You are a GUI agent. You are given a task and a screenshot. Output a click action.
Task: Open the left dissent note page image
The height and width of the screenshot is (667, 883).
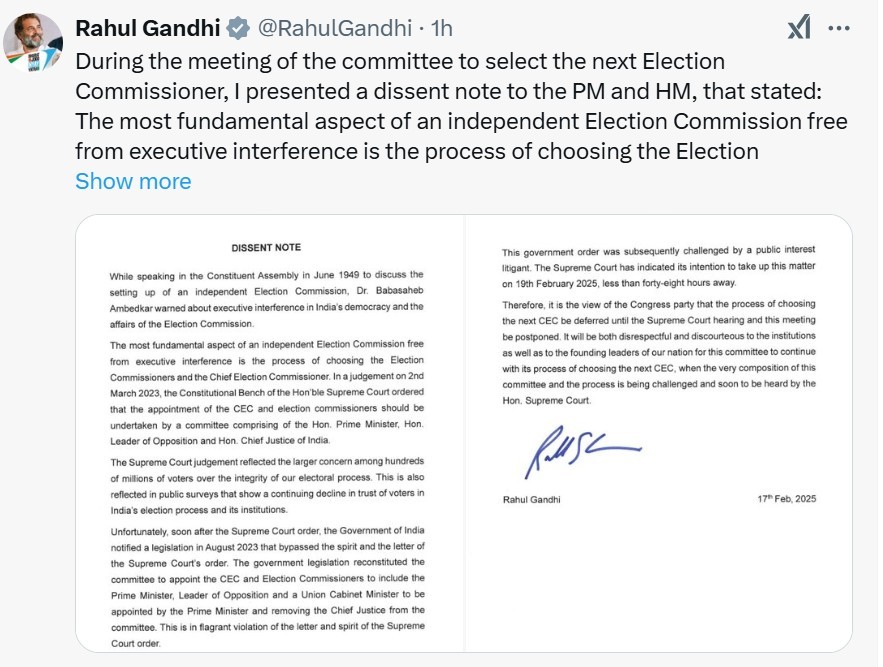click(270, 433)
